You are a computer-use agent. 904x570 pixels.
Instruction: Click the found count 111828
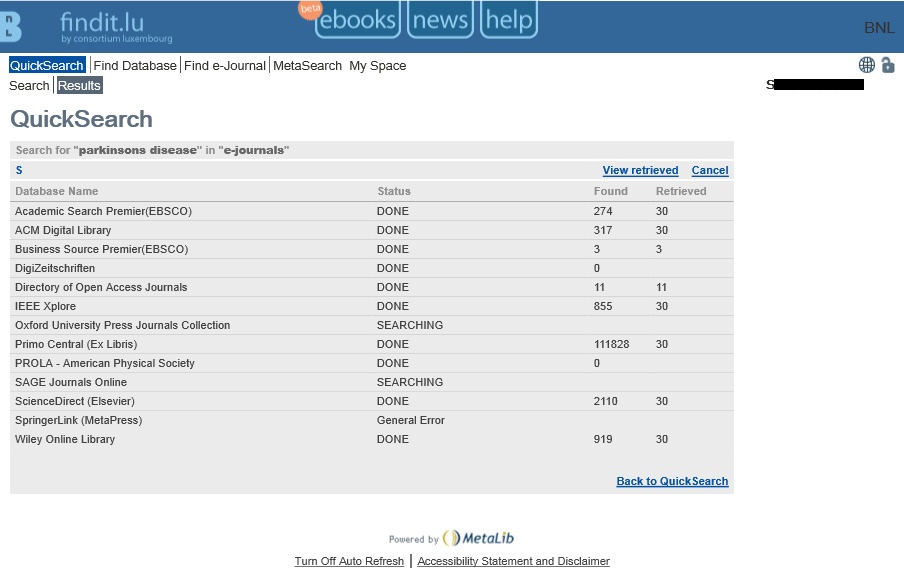tap(612, 344)
